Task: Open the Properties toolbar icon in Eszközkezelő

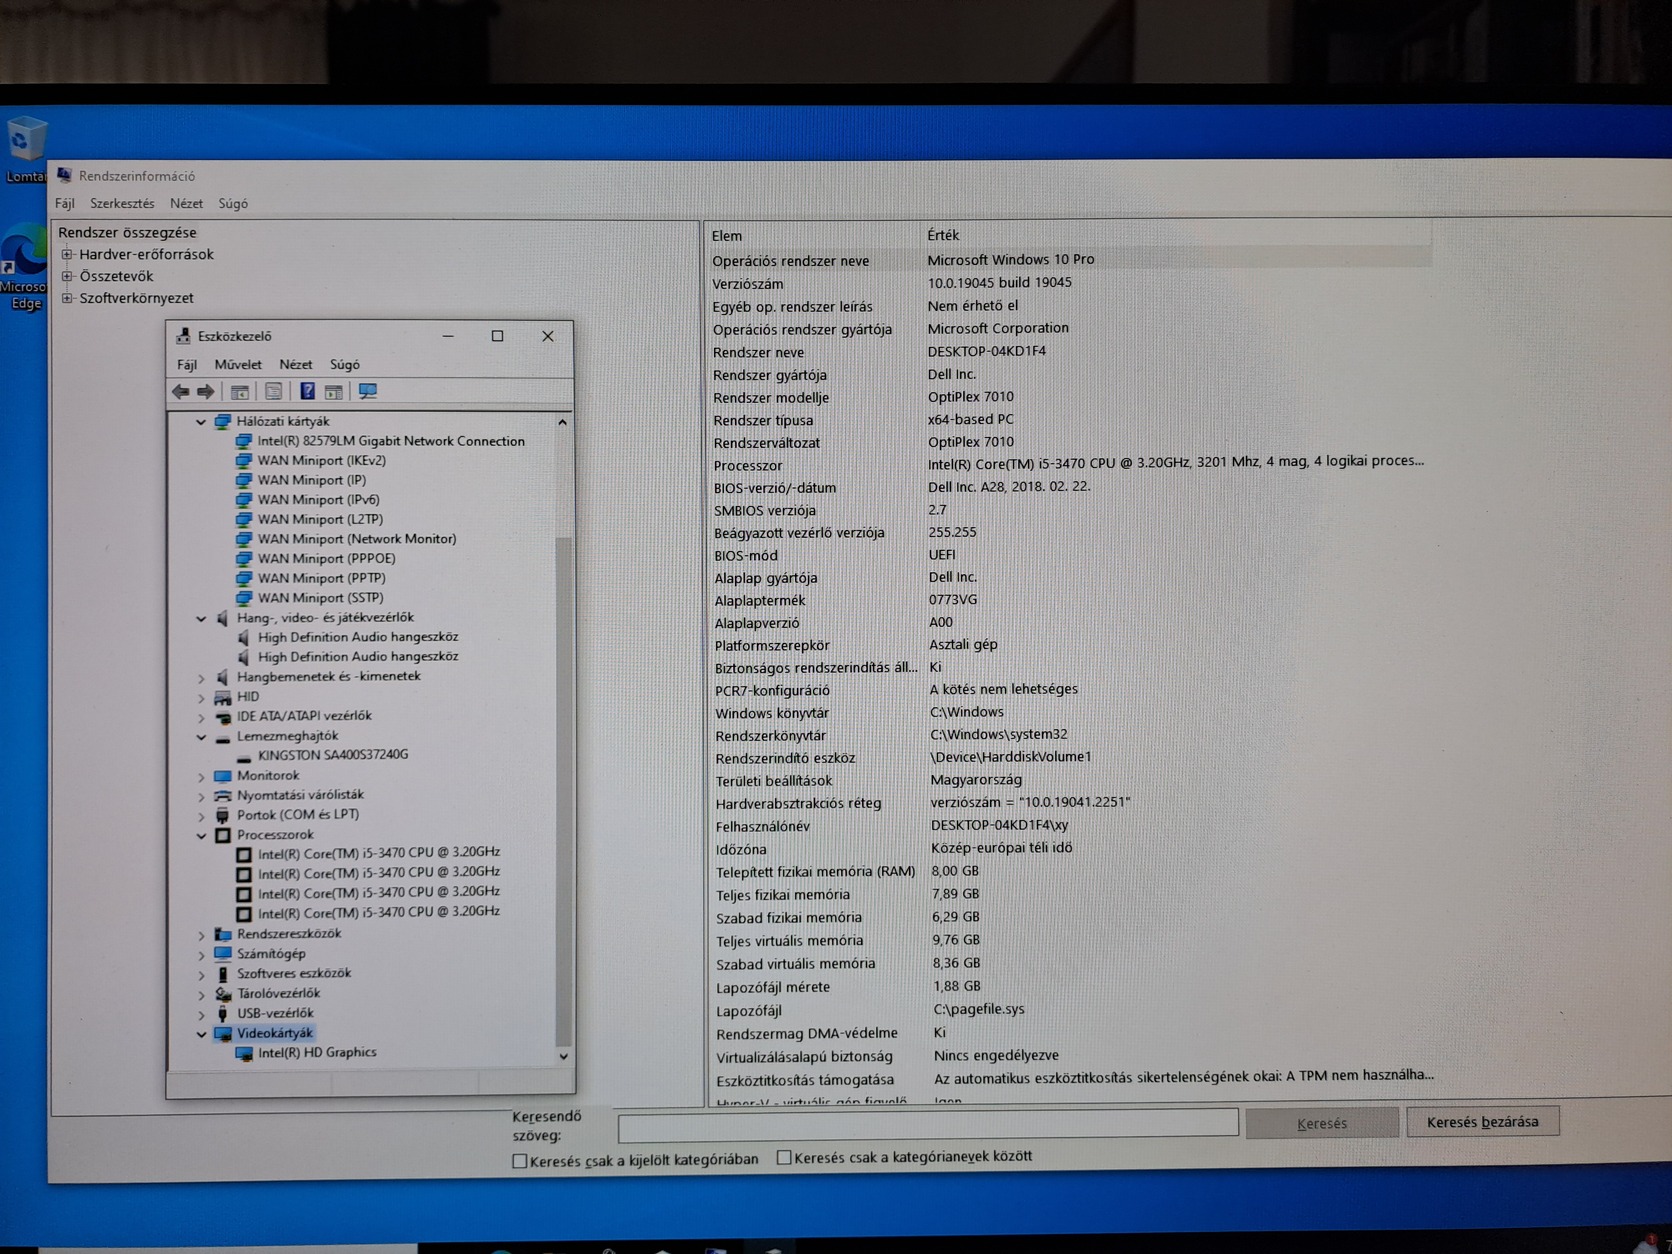Action: tap(273, 392)
